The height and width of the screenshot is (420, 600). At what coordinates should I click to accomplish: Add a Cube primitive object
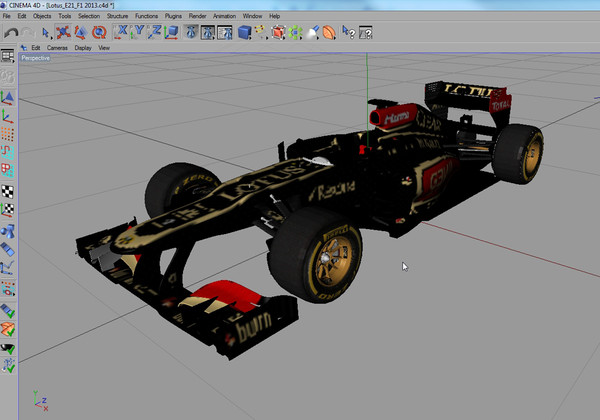point(244,33)
